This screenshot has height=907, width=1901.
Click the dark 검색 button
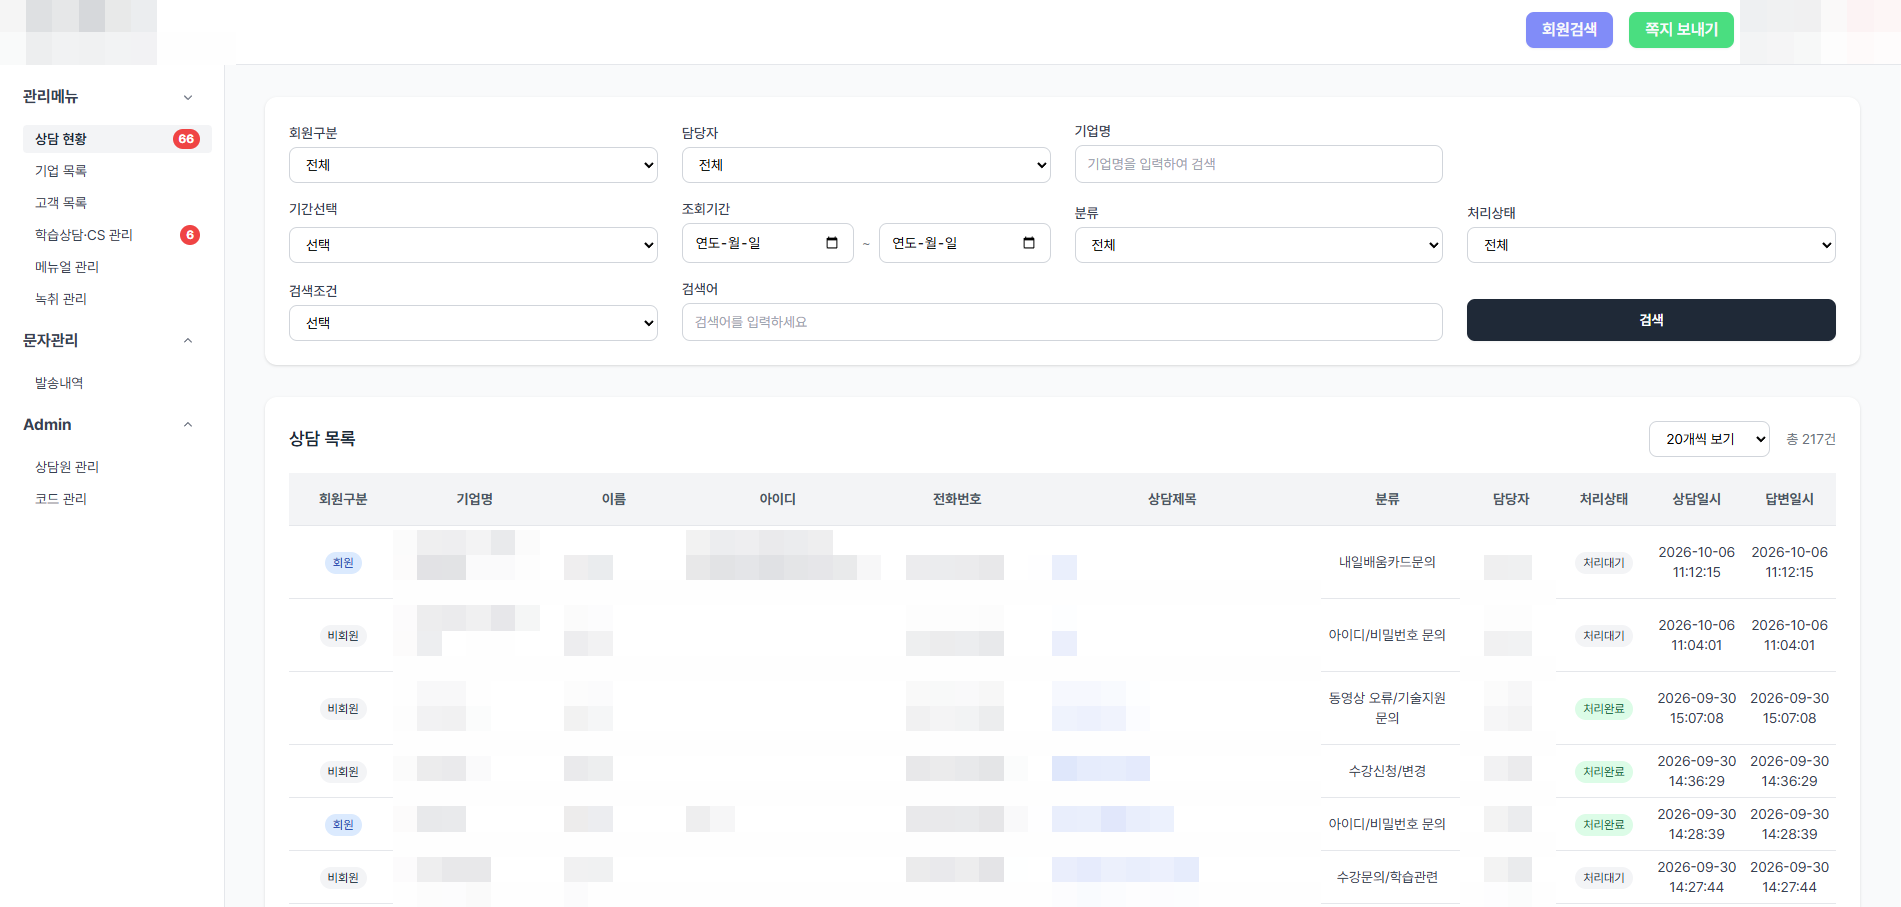tap(1651, 320)
